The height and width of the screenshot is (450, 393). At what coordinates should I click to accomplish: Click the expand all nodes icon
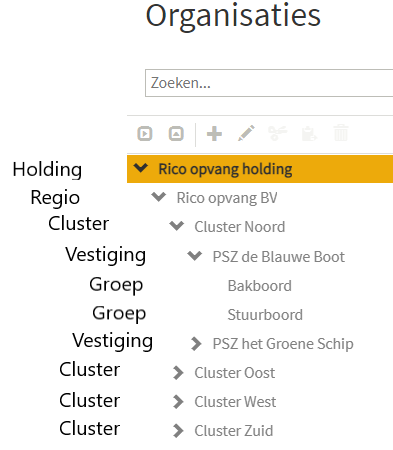click(x=145, y=134)
